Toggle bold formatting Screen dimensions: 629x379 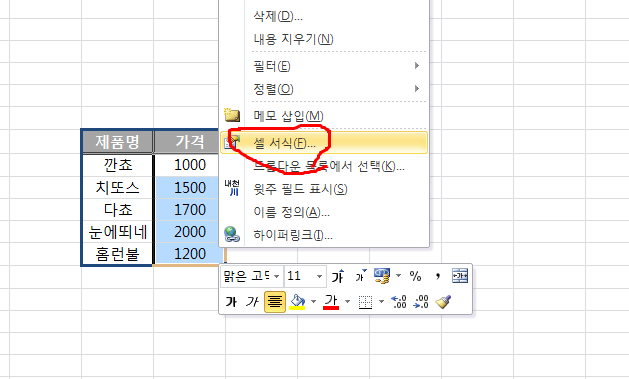(x=231, y=302)
